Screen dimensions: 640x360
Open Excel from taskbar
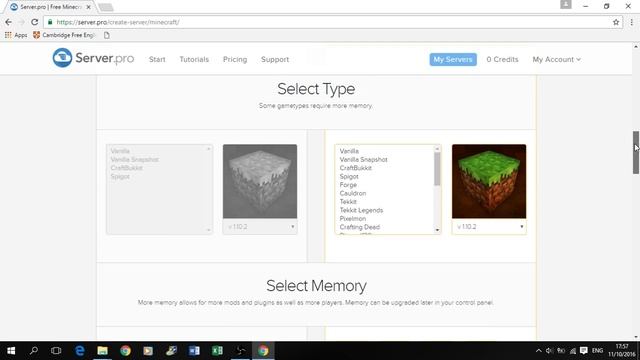point(217,351)
